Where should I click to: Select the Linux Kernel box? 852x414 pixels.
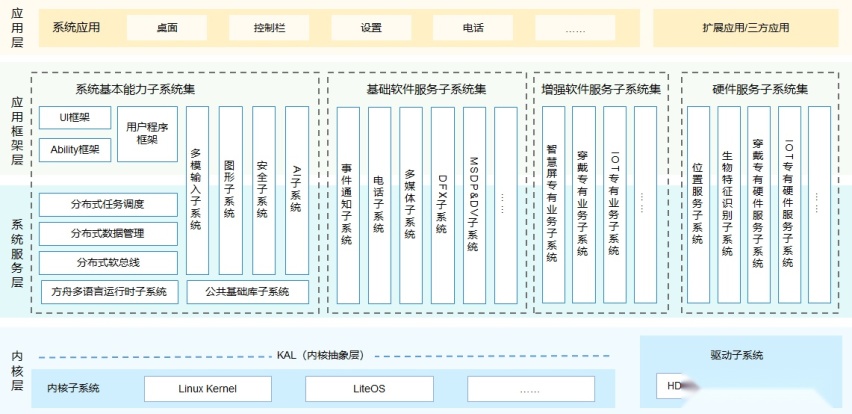[208, 389]
